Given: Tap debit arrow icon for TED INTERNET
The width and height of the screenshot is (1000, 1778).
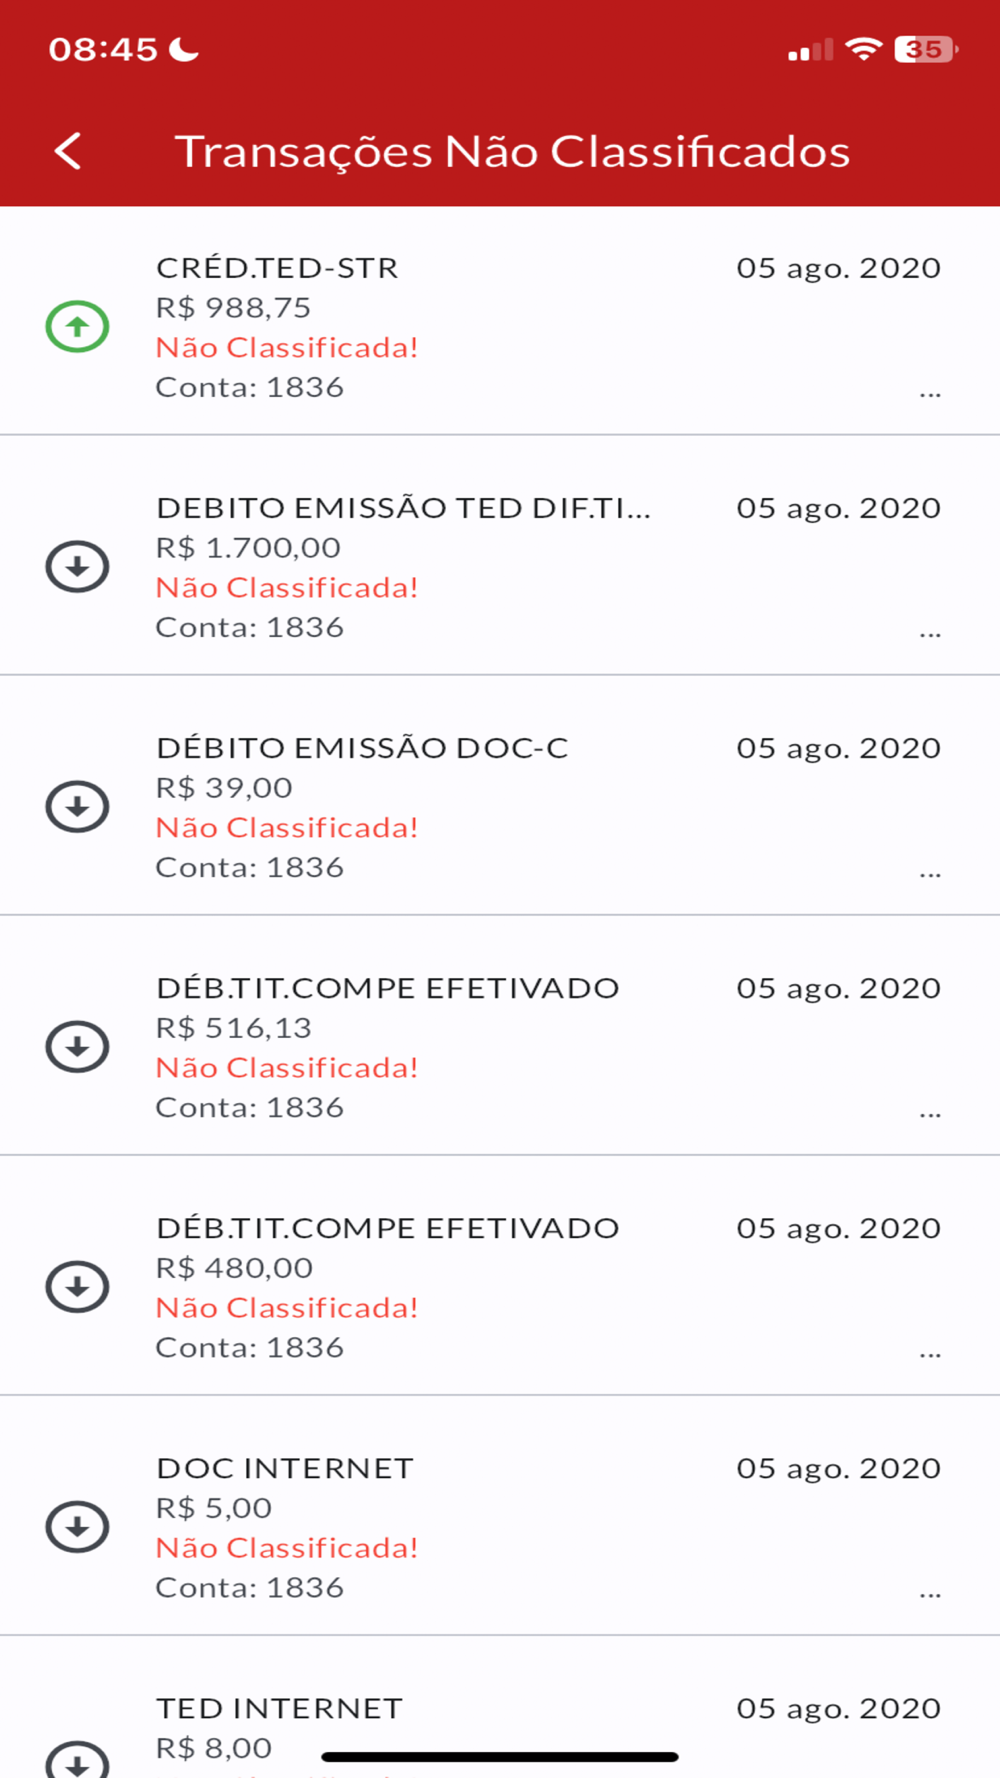Looking at the screenshot, I should click(x=77, y=1759).
